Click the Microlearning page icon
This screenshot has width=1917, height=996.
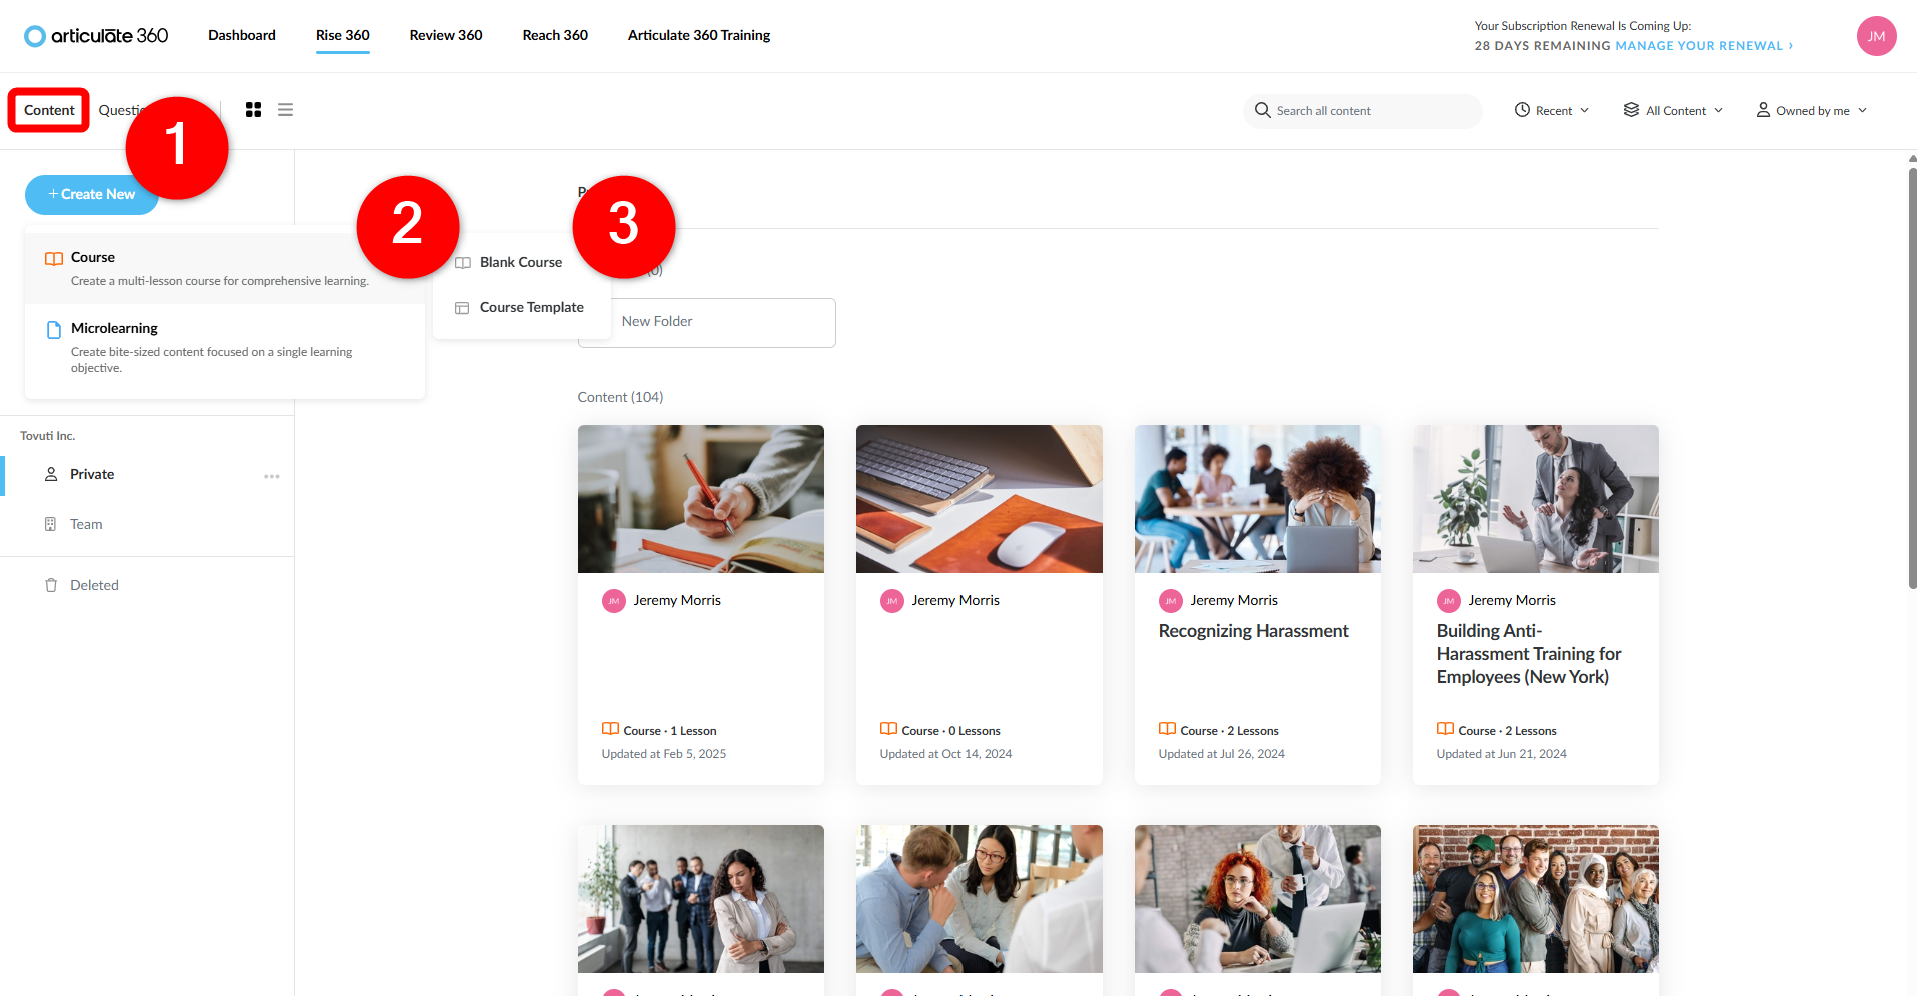click(54, 329)
